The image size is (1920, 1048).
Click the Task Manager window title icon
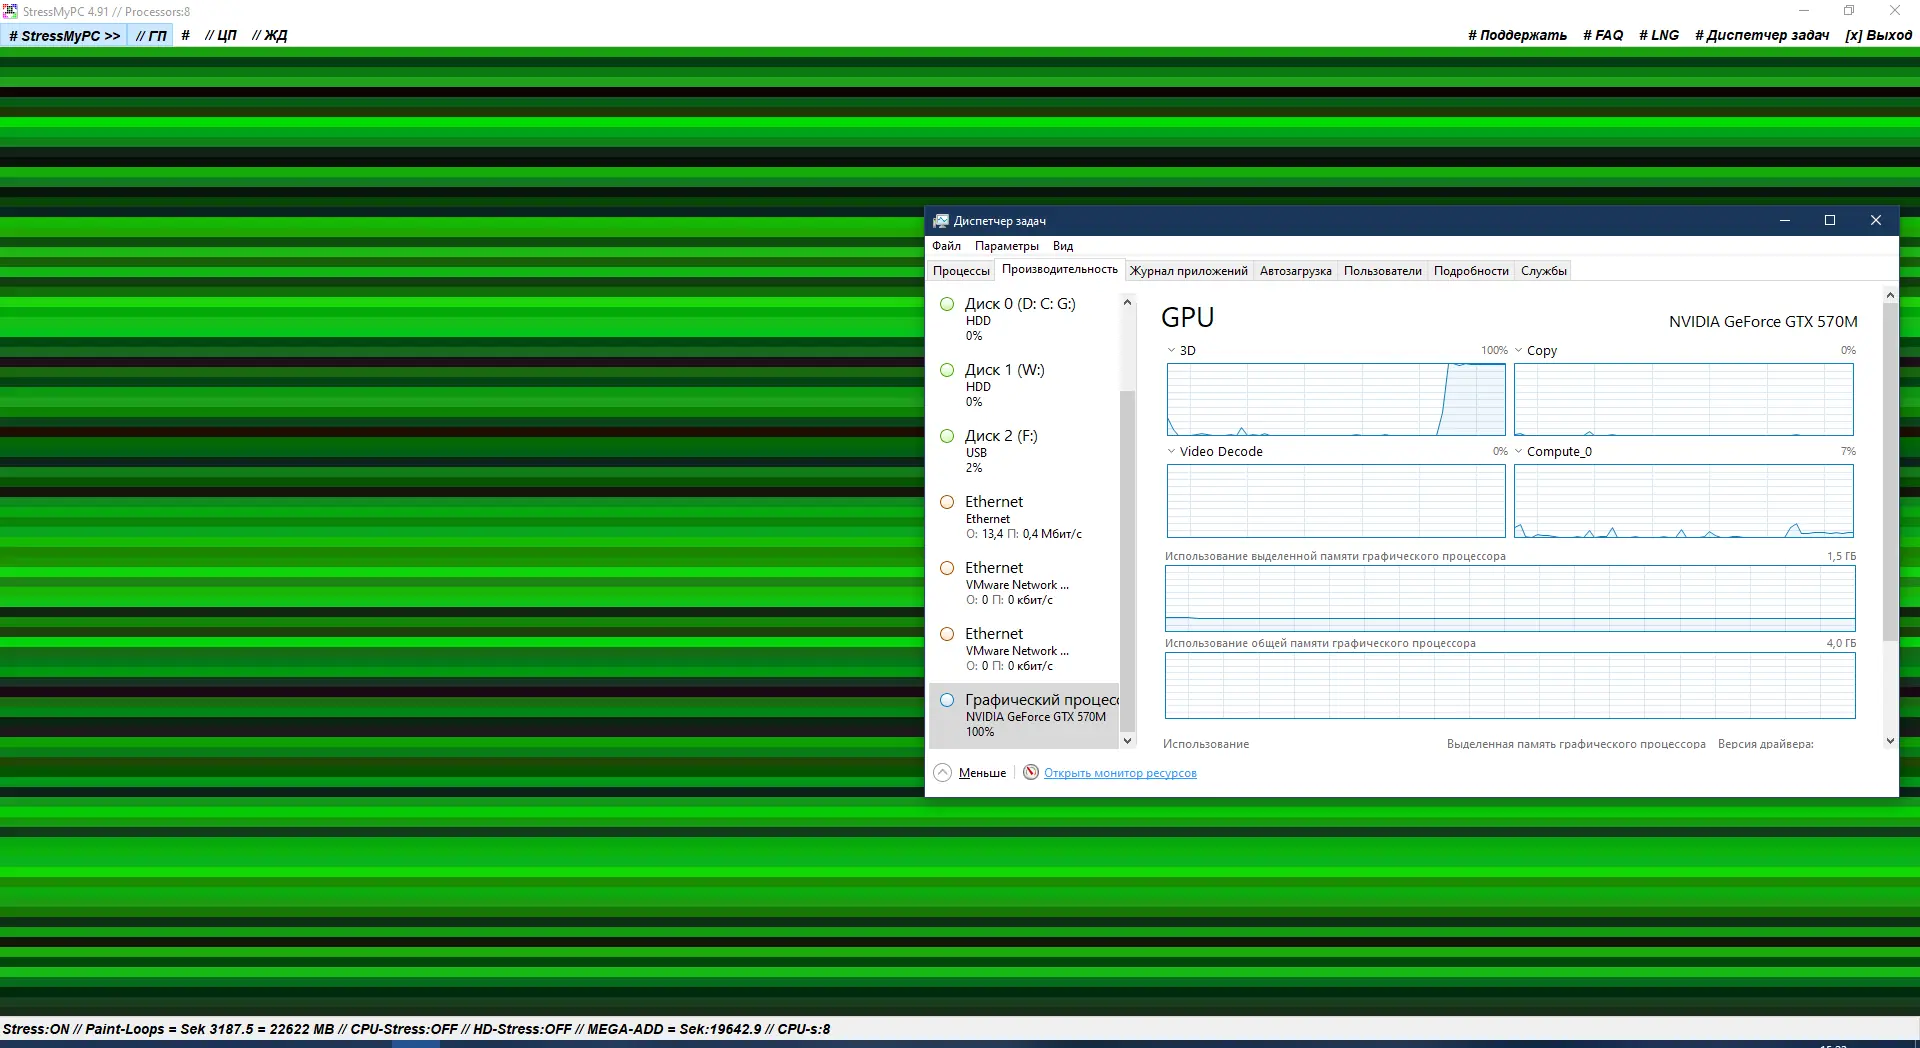(940, 221)
